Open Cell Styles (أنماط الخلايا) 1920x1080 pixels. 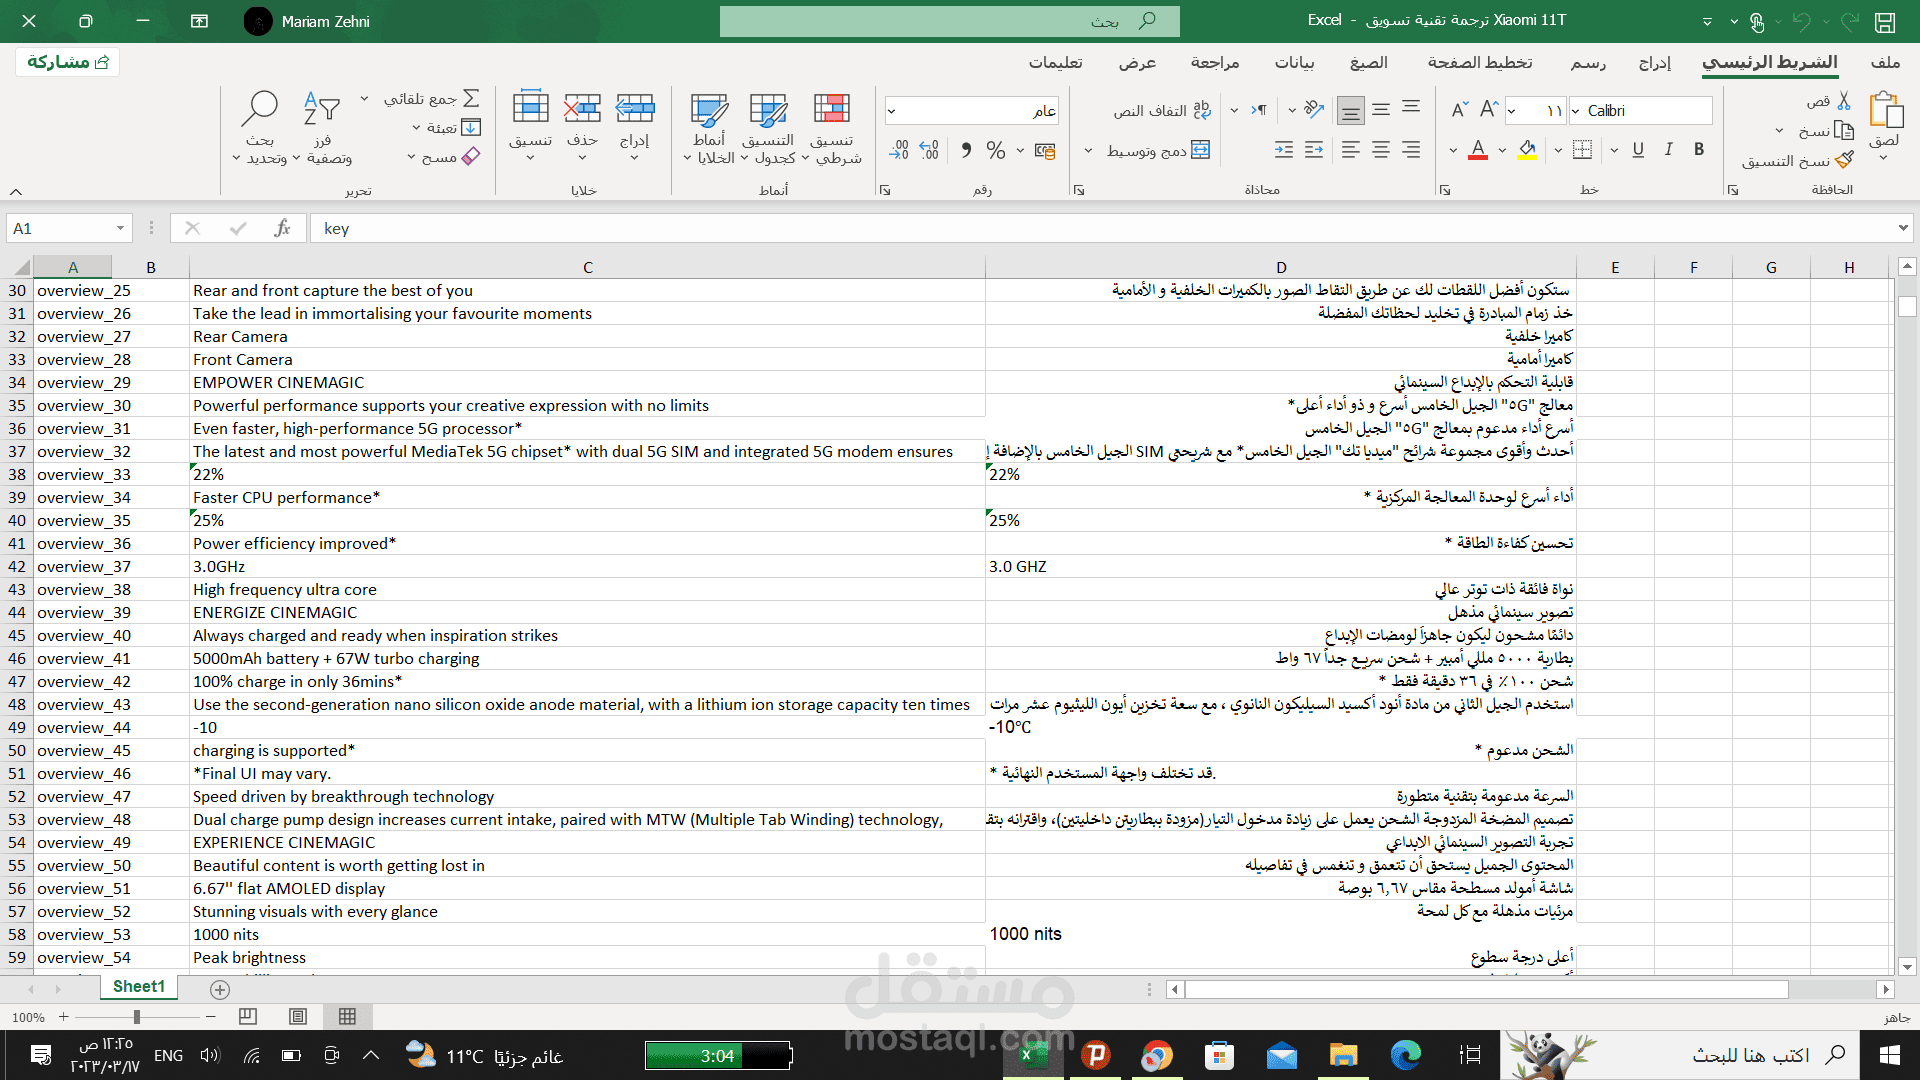pyautogui.click(x=709, y=128)
